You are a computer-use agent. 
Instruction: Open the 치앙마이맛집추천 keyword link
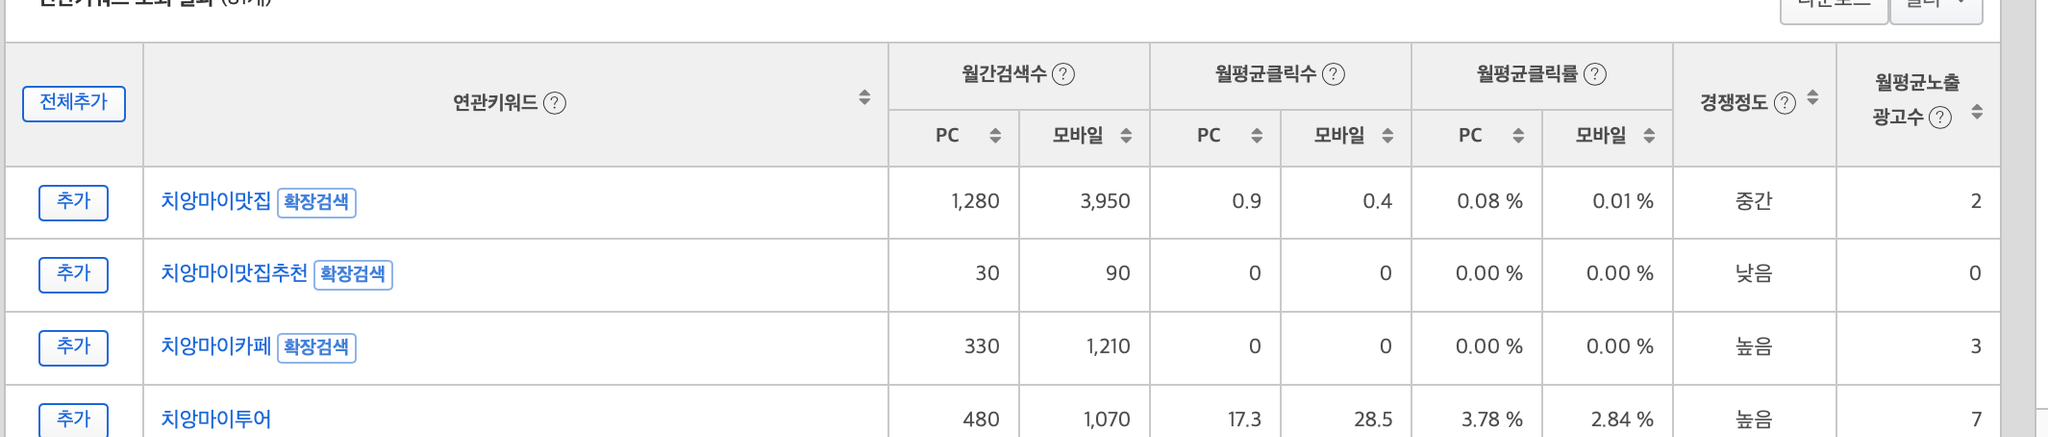pos(234,274)
